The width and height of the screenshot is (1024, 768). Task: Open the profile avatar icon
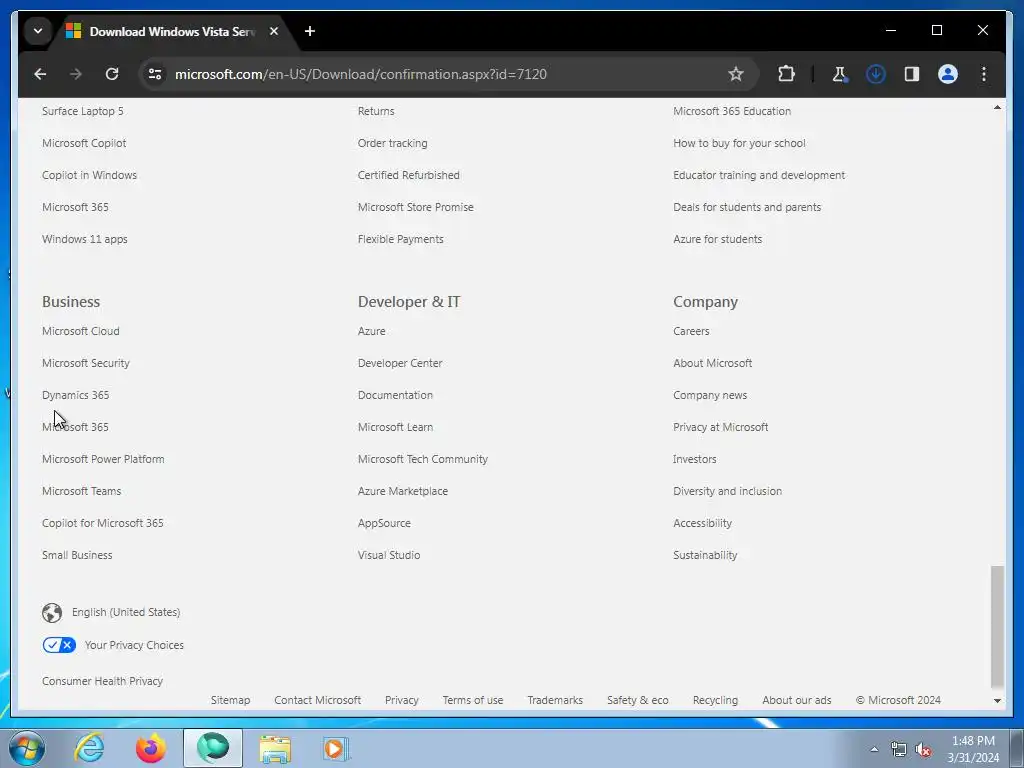(x=948, y=74)
